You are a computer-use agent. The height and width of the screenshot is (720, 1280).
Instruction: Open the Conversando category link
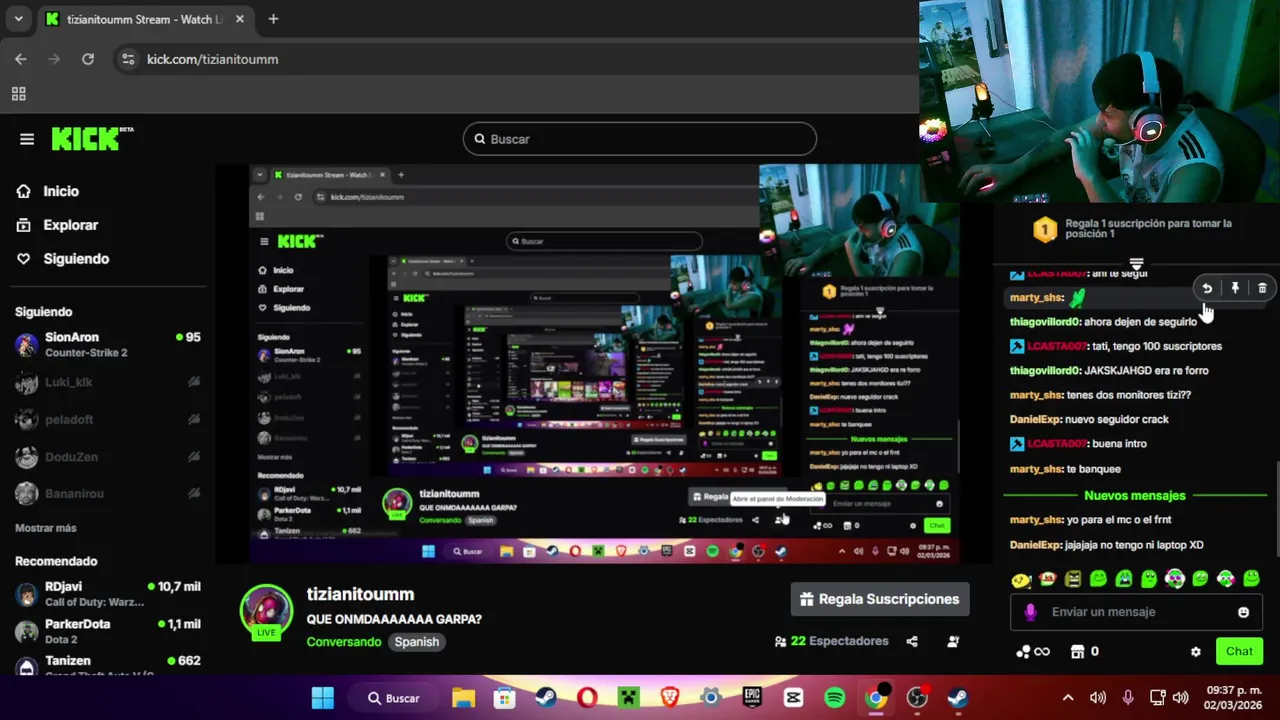pos(344,642)
